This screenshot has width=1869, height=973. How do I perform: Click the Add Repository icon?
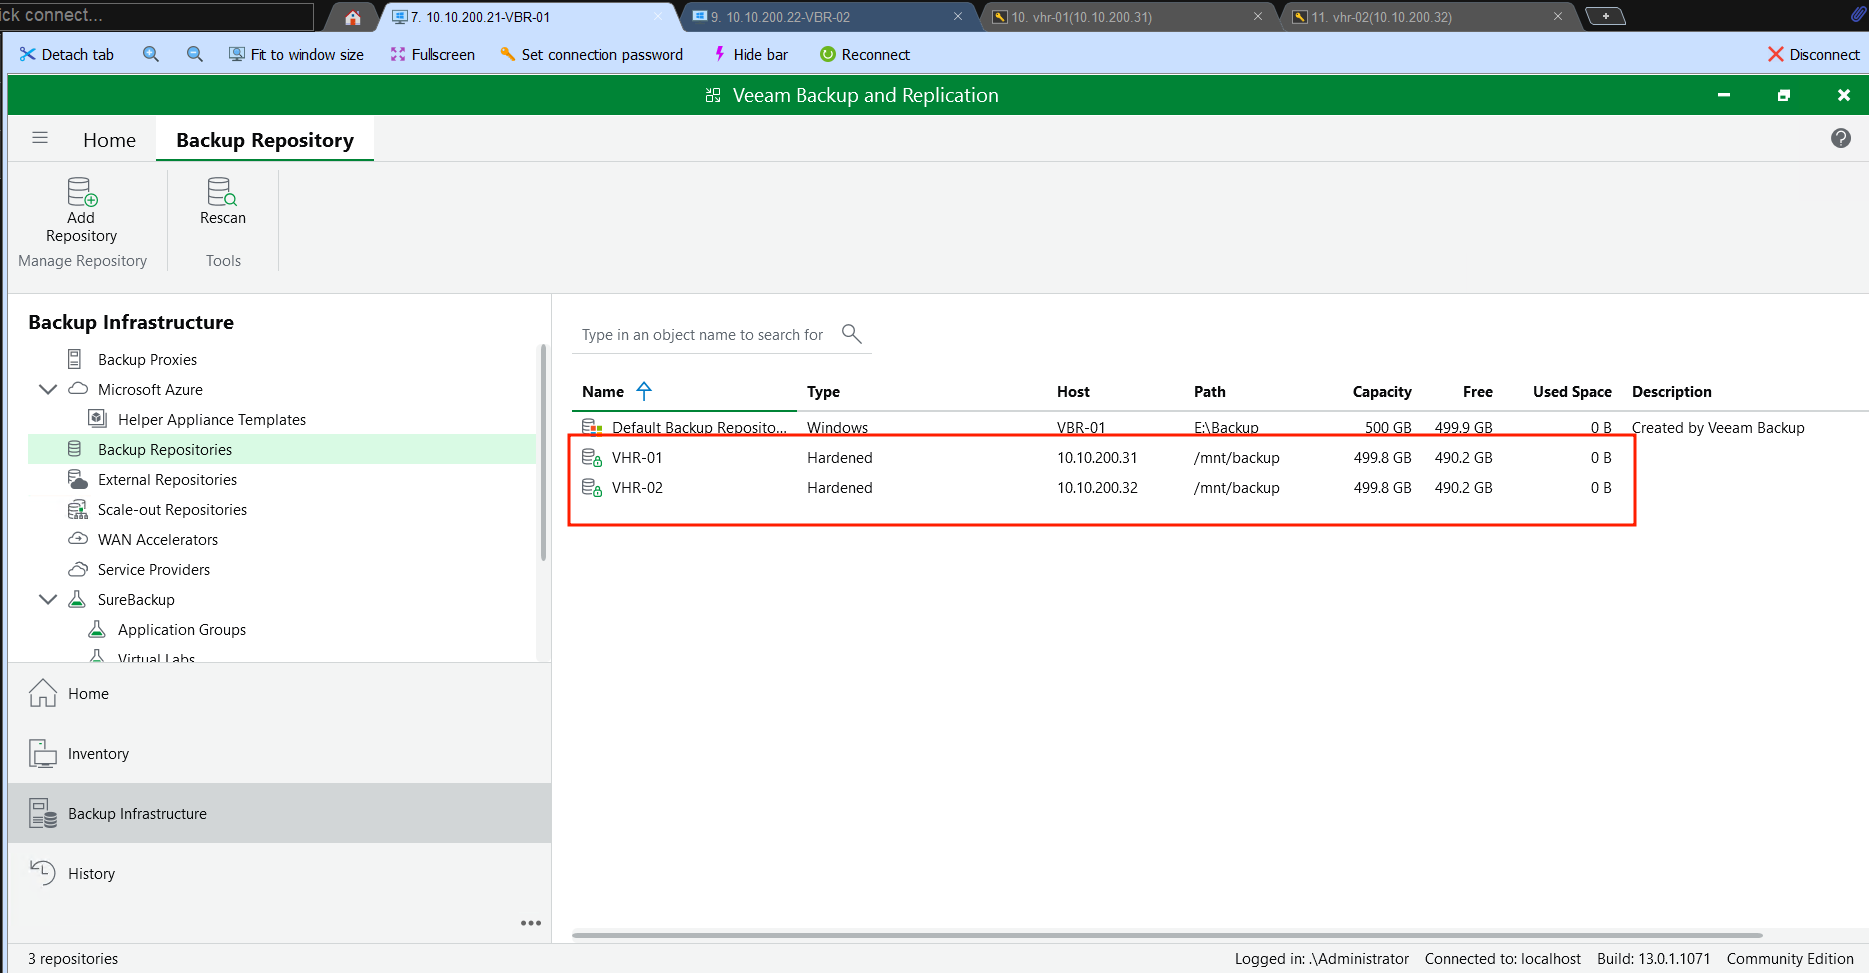tap(82, 192)
